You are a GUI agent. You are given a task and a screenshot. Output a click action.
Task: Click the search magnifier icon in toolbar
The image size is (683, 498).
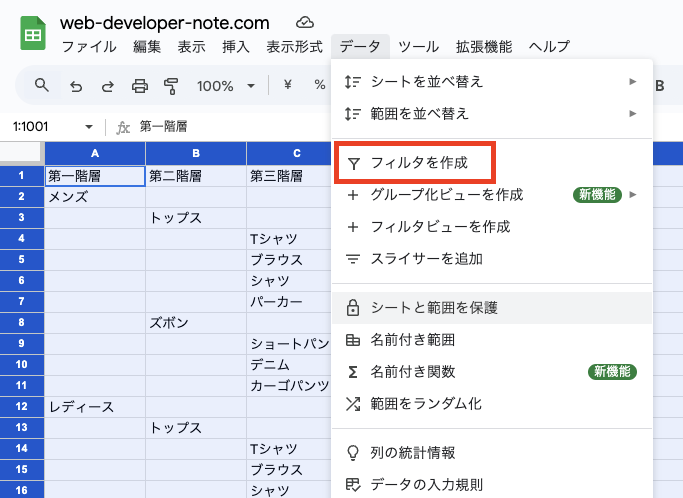pos(42,85)
